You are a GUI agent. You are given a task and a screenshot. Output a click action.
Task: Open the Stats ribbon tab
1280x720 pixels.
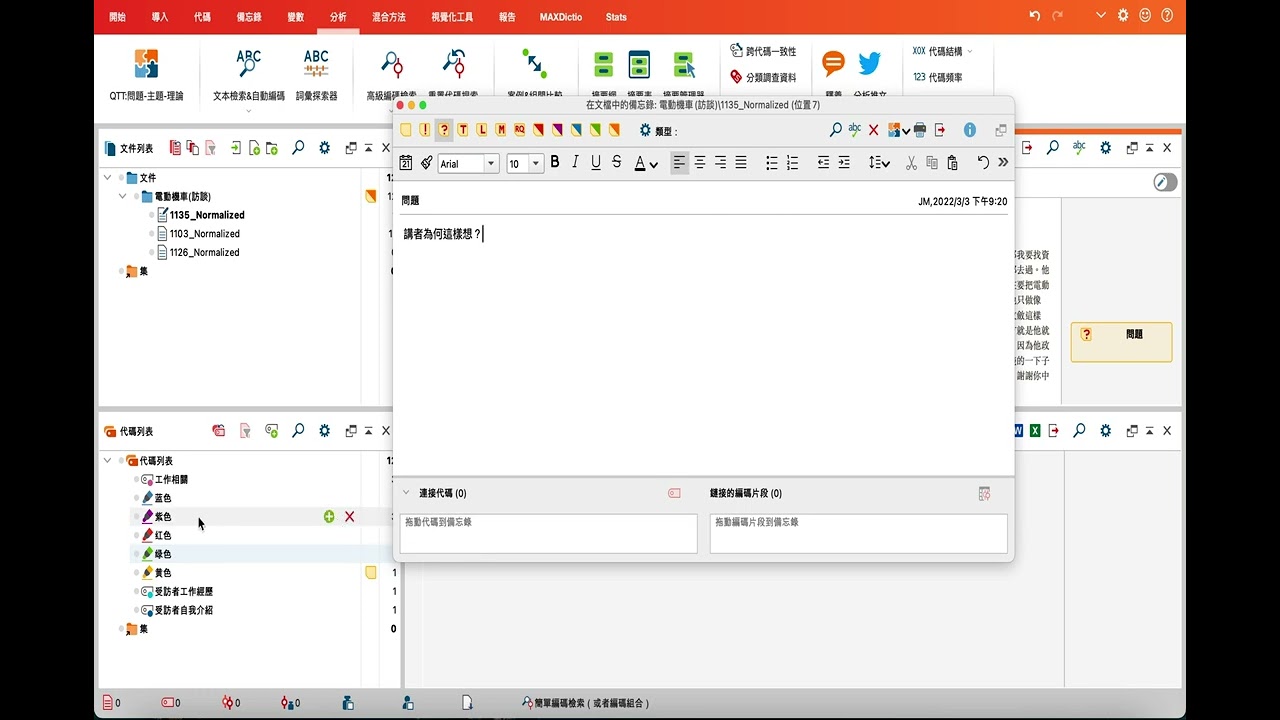pyautogui.click(x=616, y=17)
